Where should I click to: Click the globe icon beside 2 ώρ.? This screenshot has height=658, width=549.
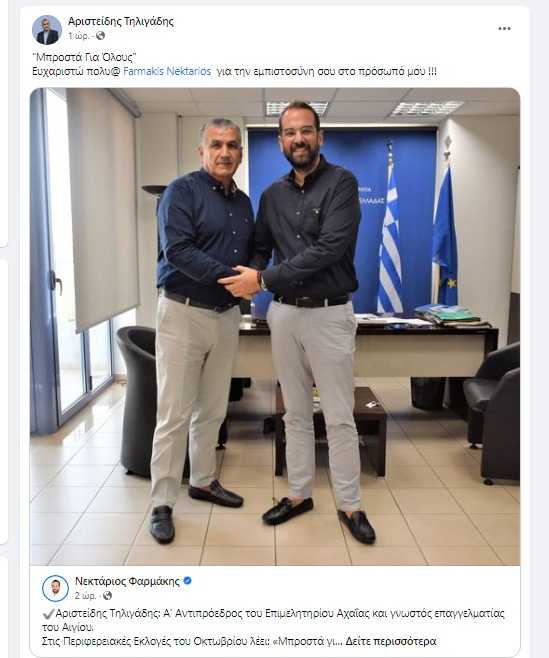pyautogui.click(x=107, y=595)
